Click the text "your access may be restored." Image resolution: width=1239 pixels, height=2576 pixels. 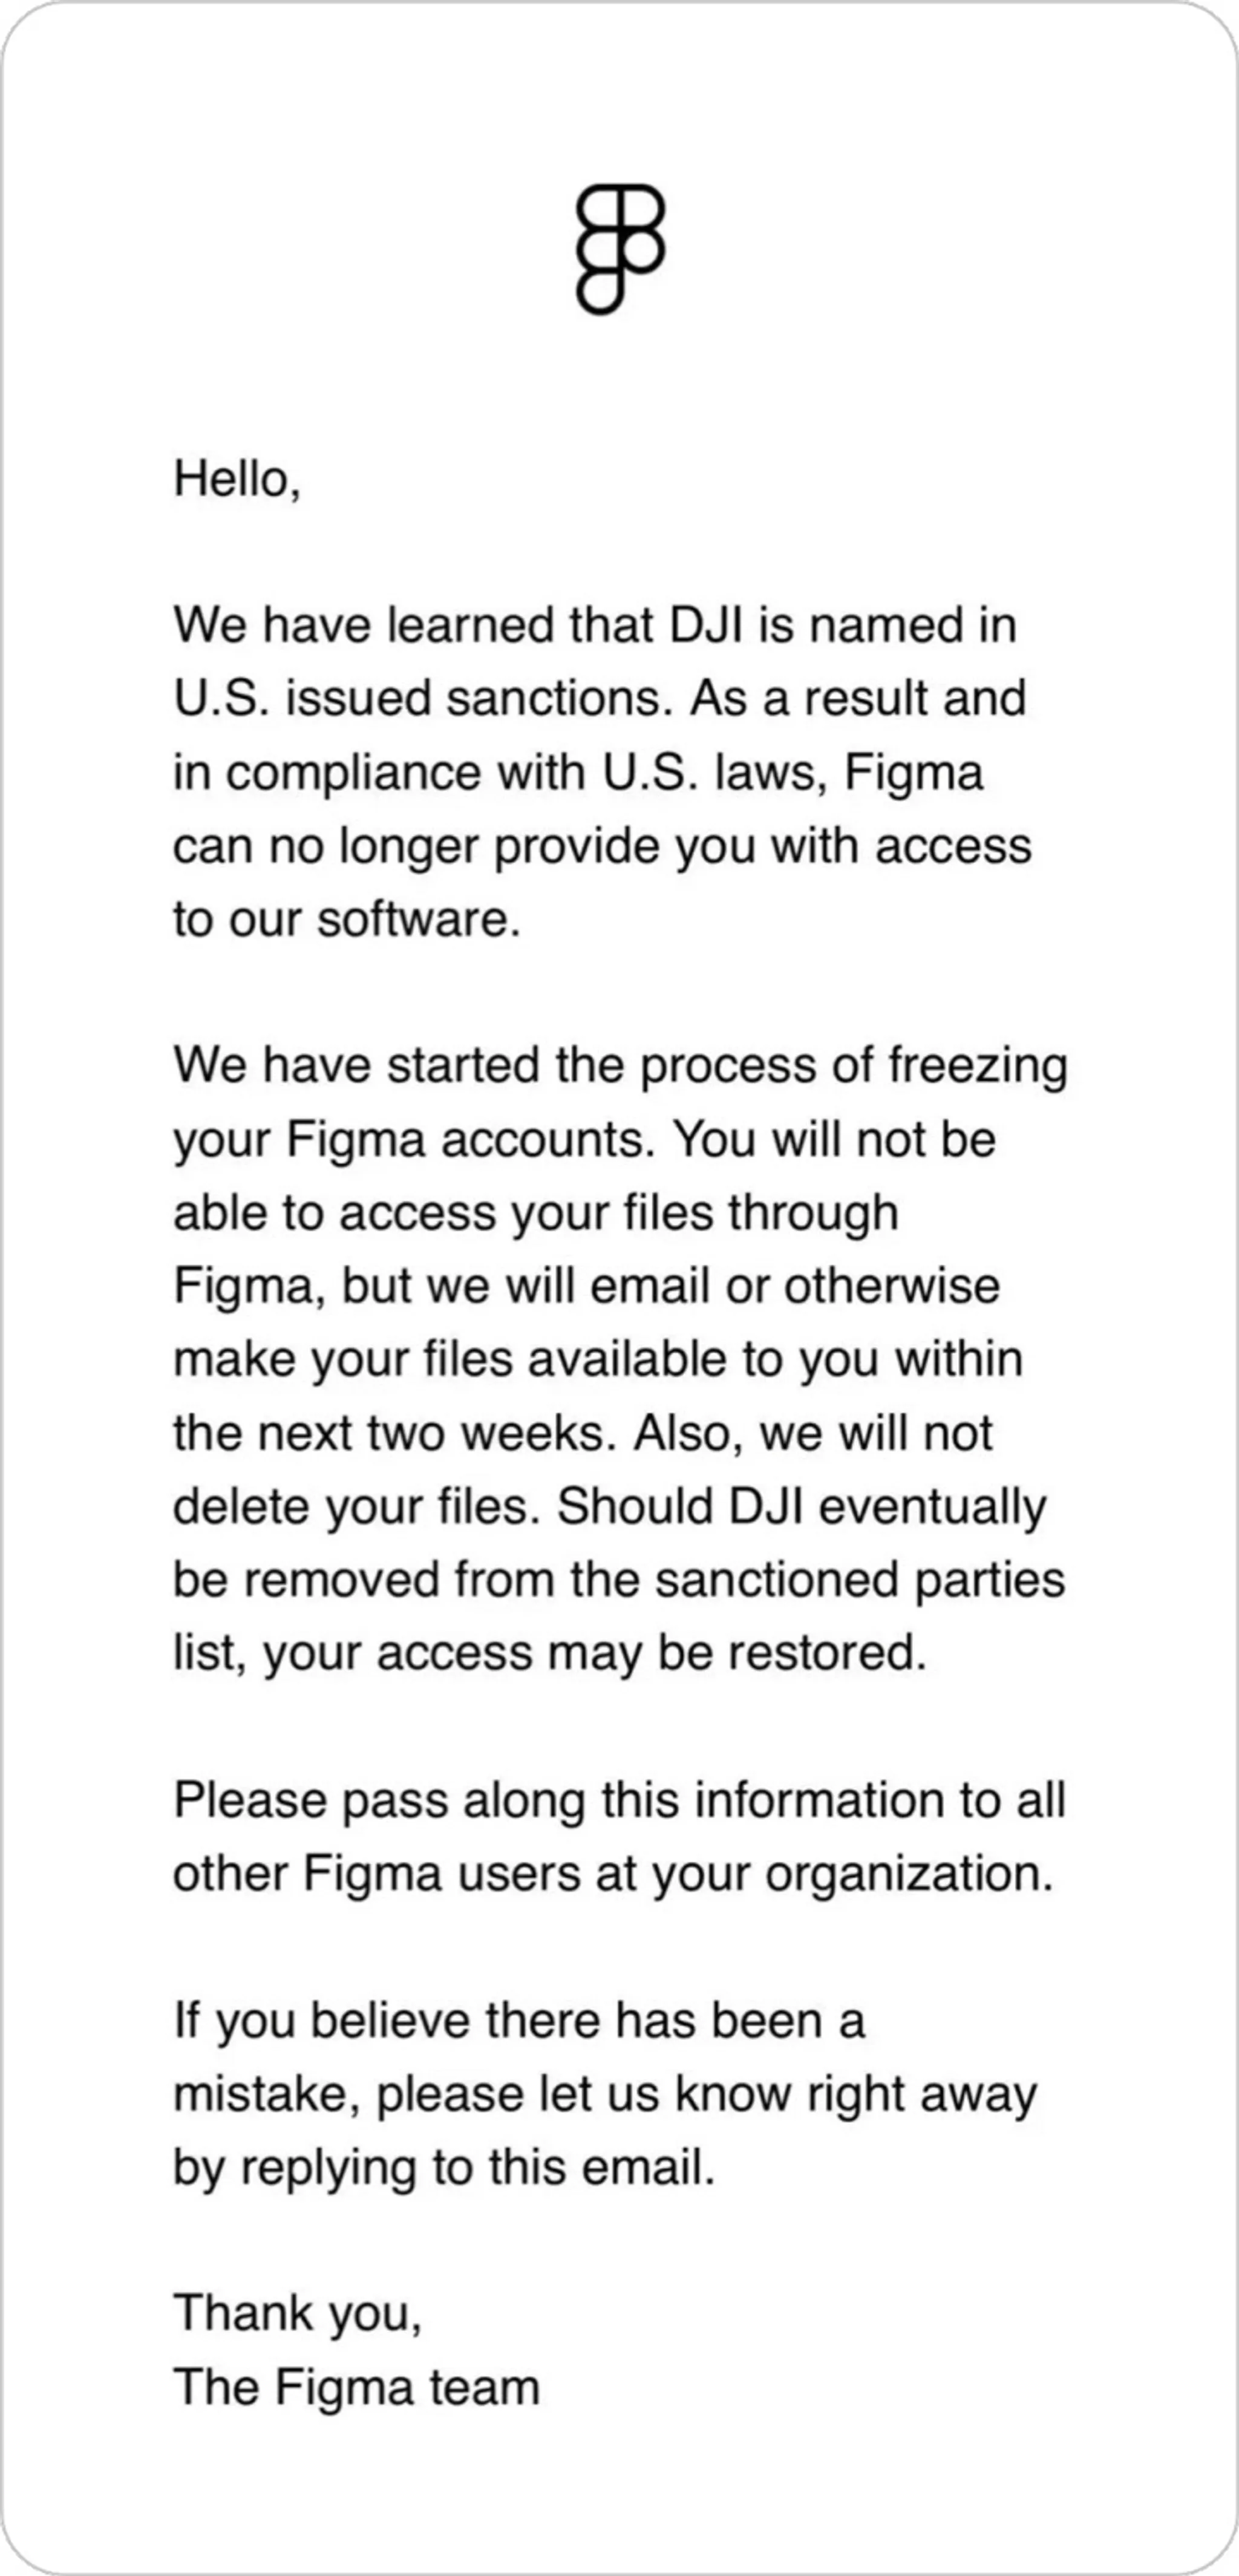(595, 1653)
